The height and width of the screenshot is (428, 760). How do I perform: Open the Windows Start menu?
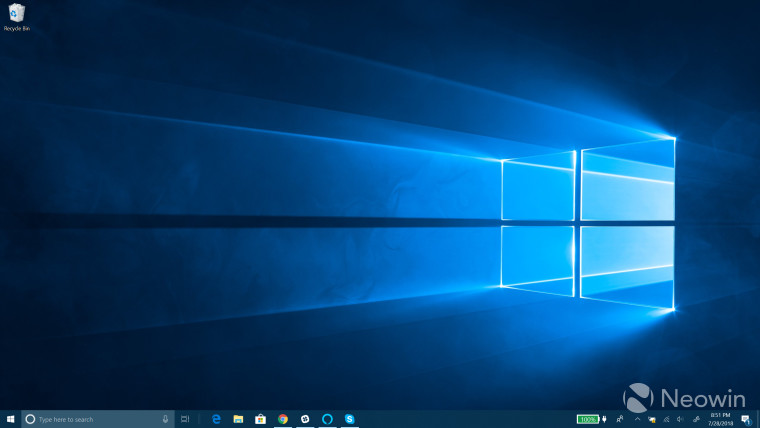coord(10,419)
